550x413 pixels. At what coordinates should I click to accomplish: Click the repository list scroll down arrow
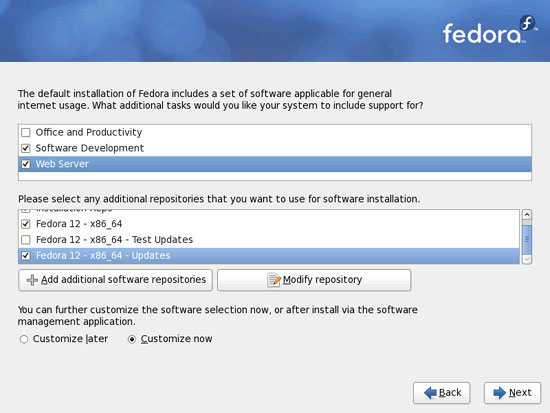pos(527,259)
